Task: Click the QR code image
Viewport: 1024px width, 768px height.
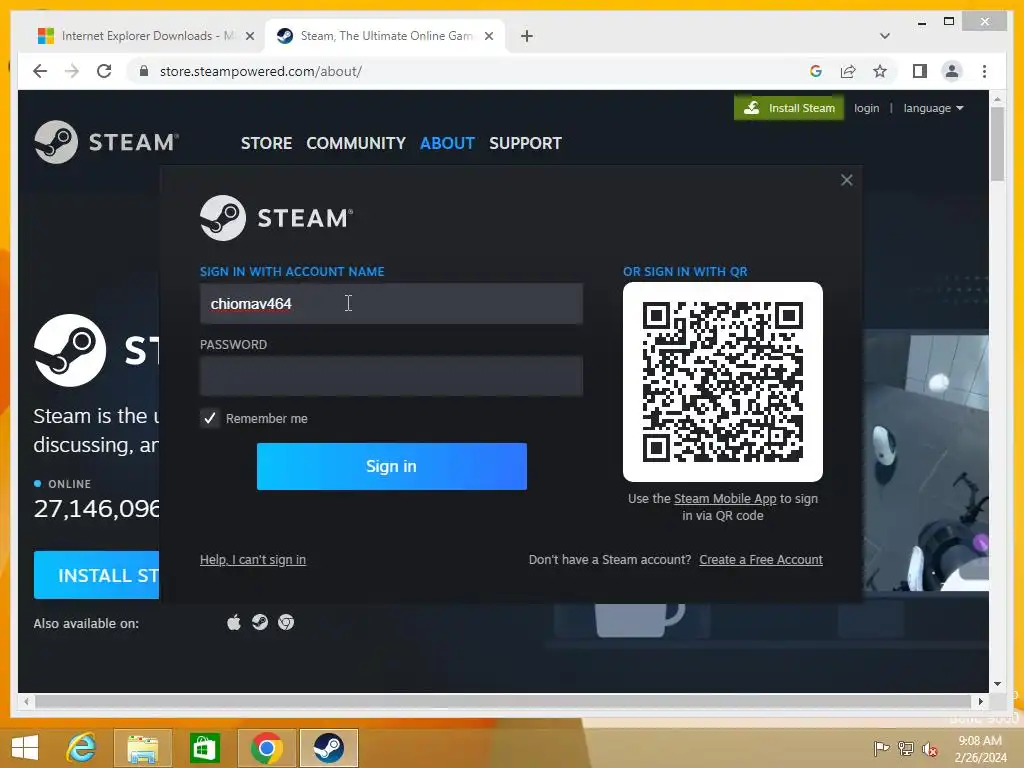Action: coord(722,381)
